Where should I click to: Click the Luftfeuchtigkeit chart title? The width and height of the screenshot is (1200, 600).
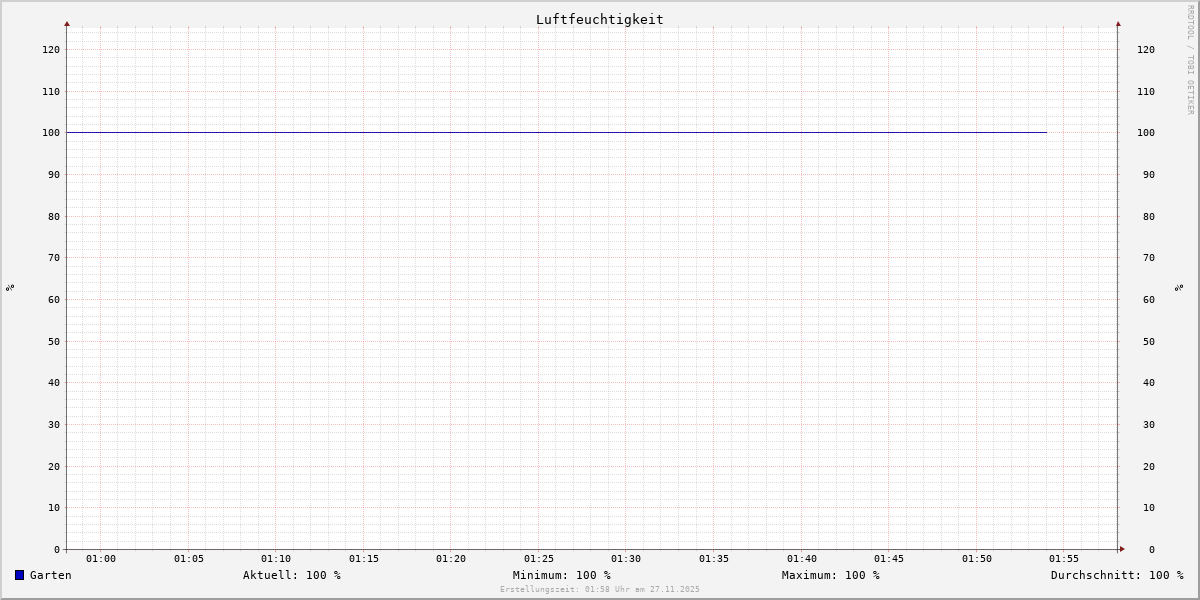coord(599,19)
